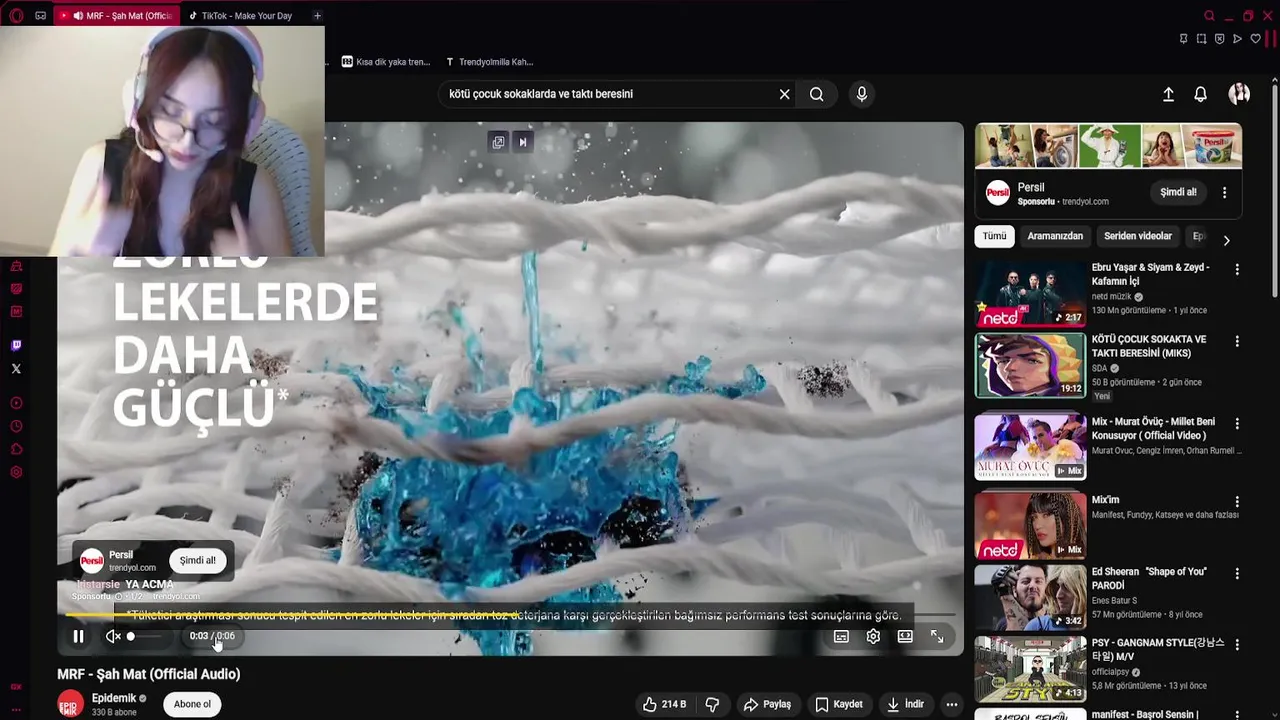Screen dimensions: 1280x720
Task: Take a snapshot with the capture icon
Action: click(1201, 39)
